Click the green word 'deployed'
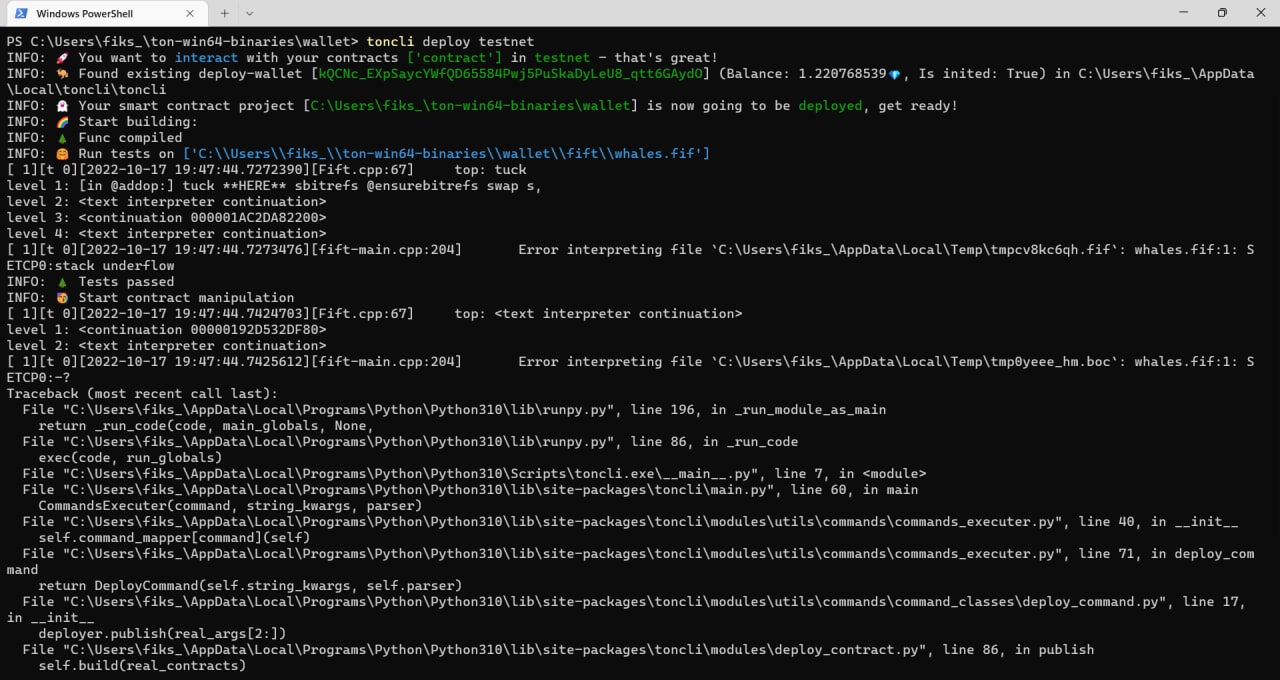Viewport: 1280px width, 680px height. coord(830,106)
